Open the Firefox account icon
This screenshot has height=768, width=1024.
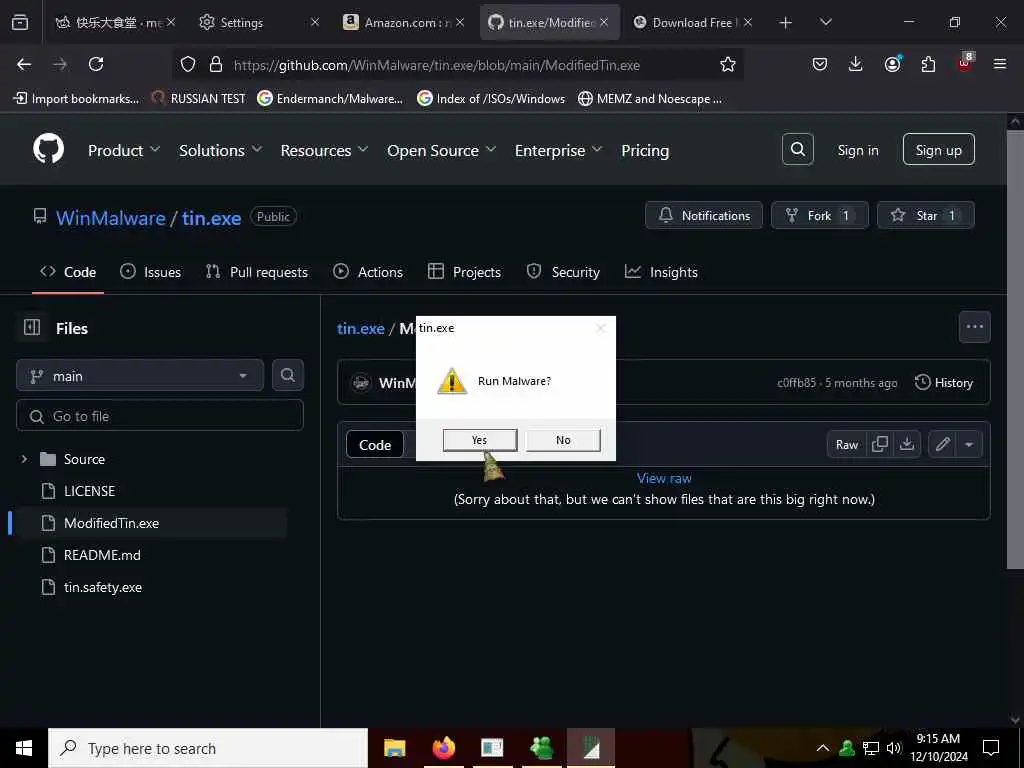(892, 64)
